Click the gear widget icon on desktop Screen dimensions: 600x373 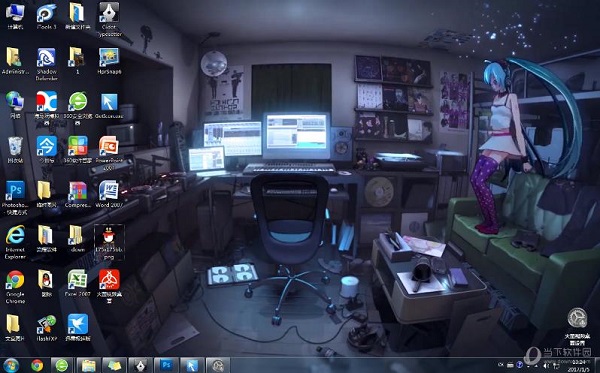pyautogui.click(x=577, y=318)
